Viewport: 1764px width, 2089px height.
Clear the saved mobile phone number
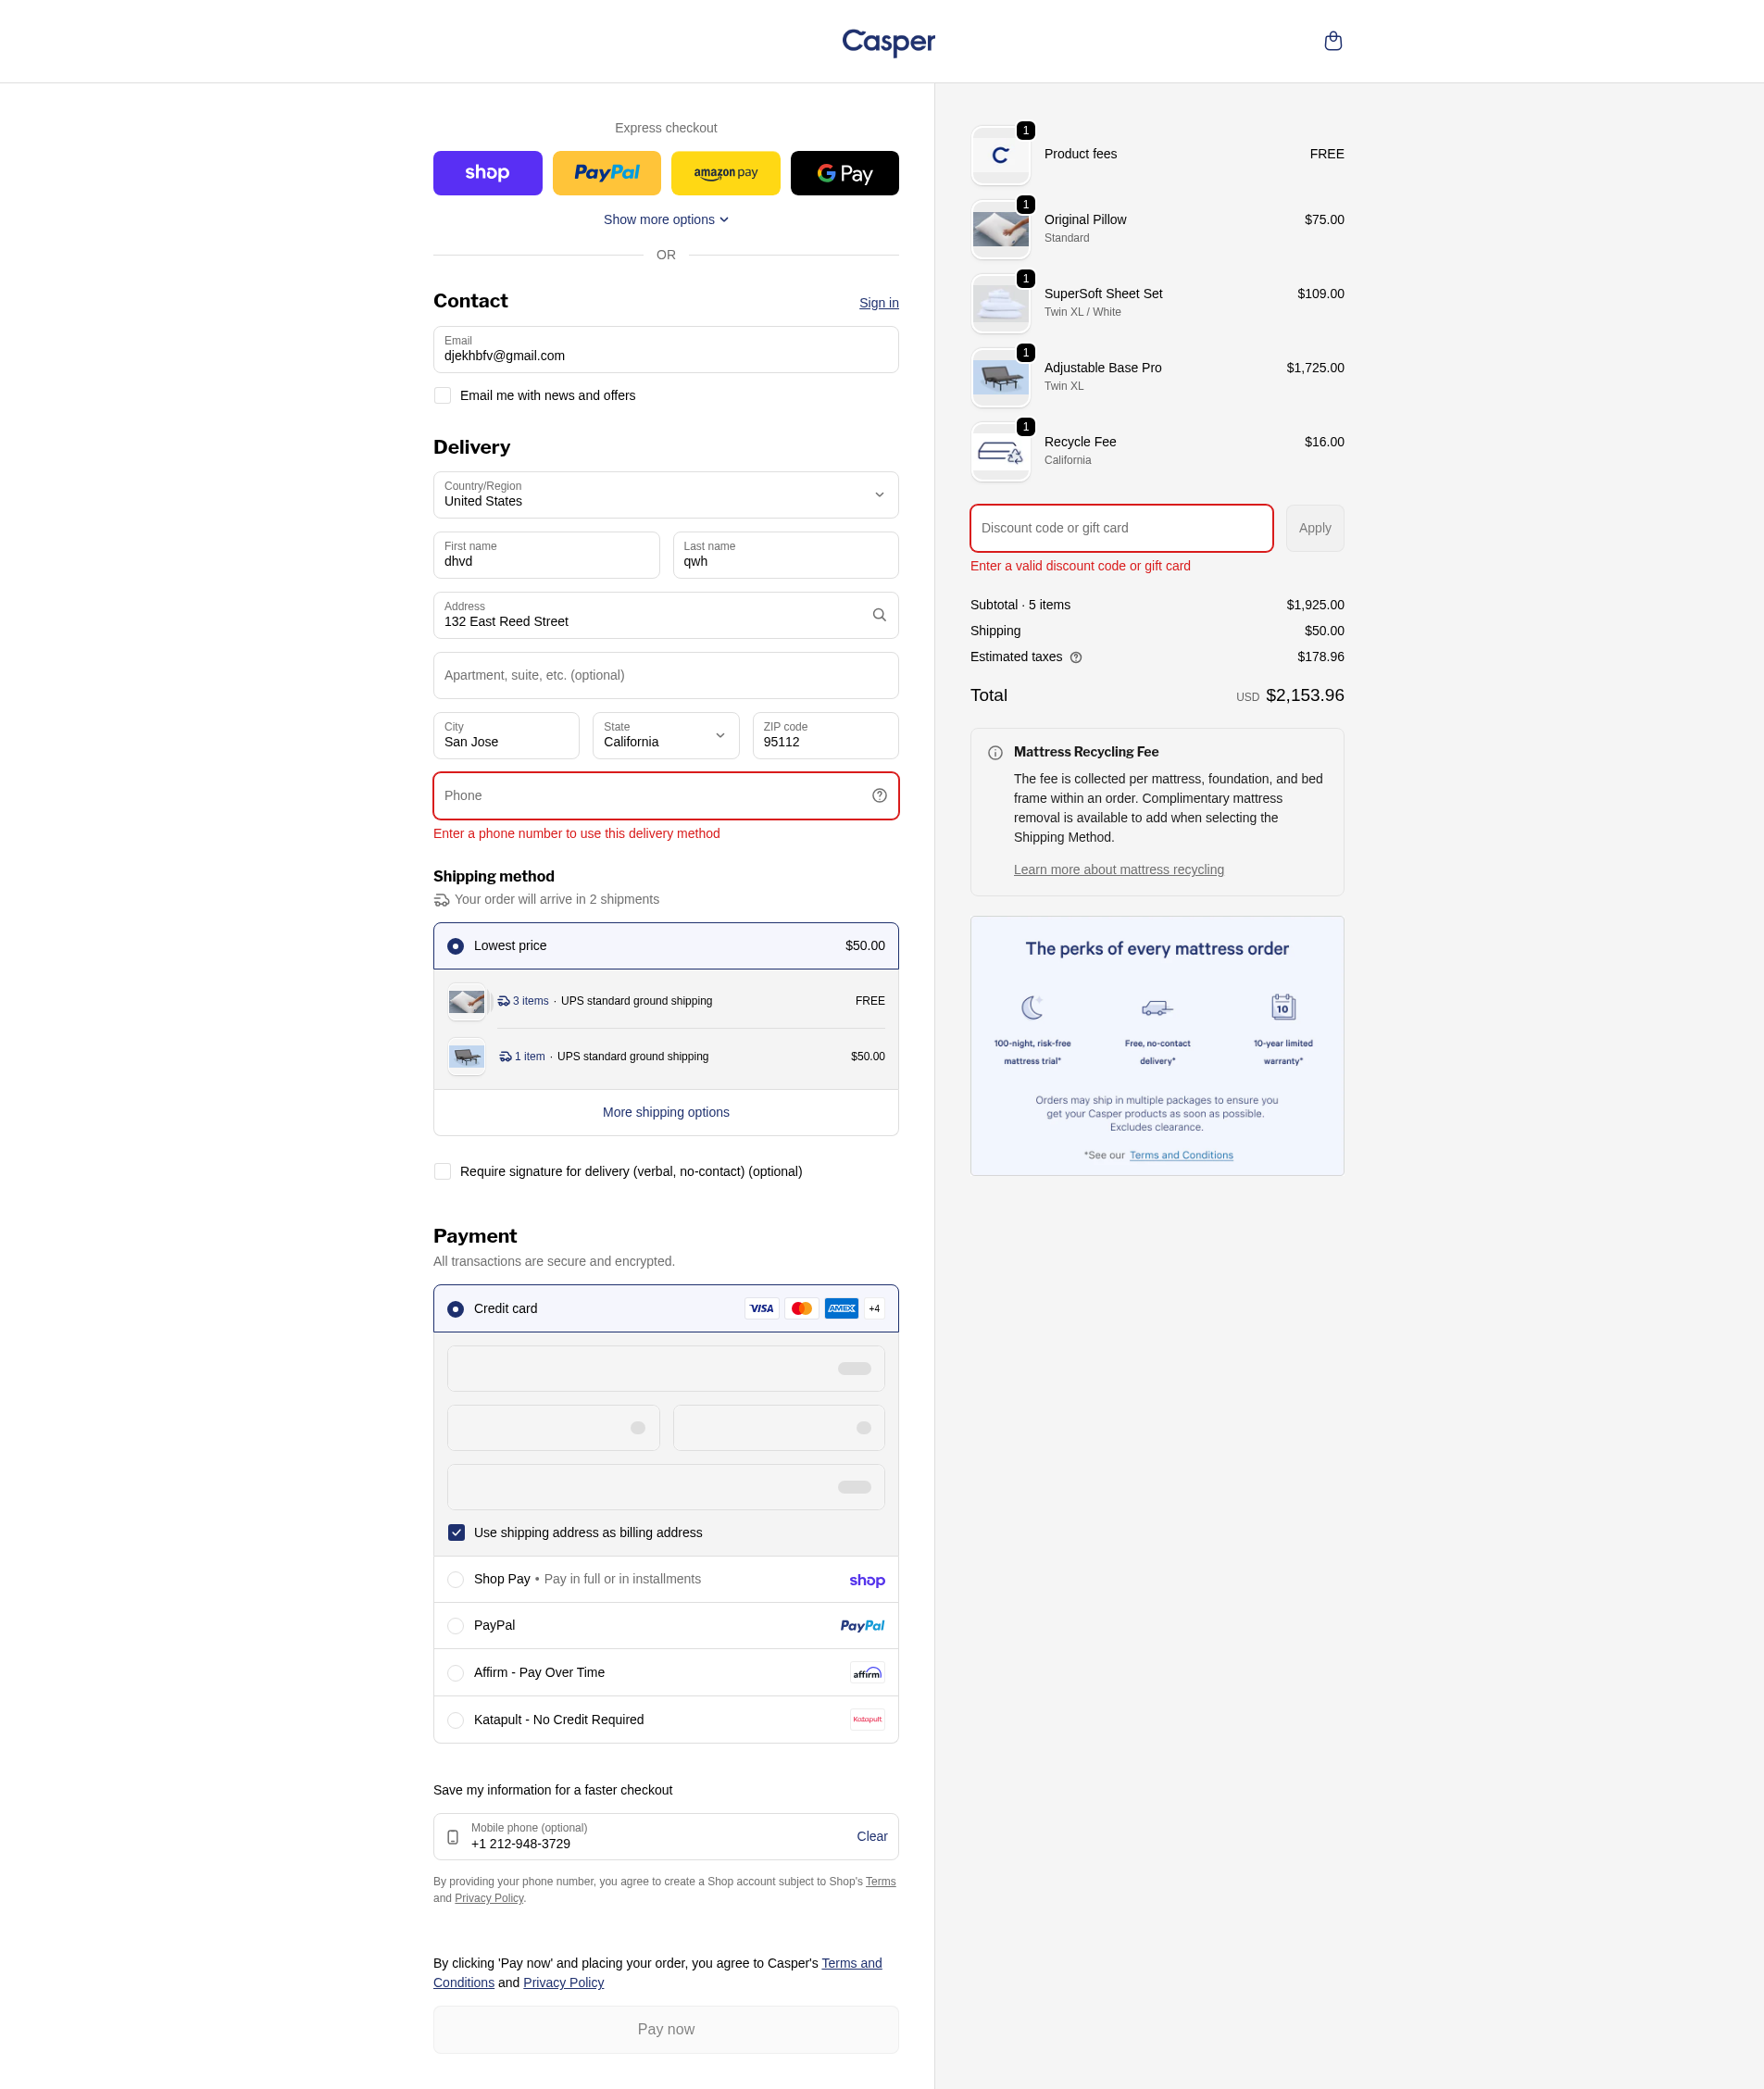[x=871, y=1837]
